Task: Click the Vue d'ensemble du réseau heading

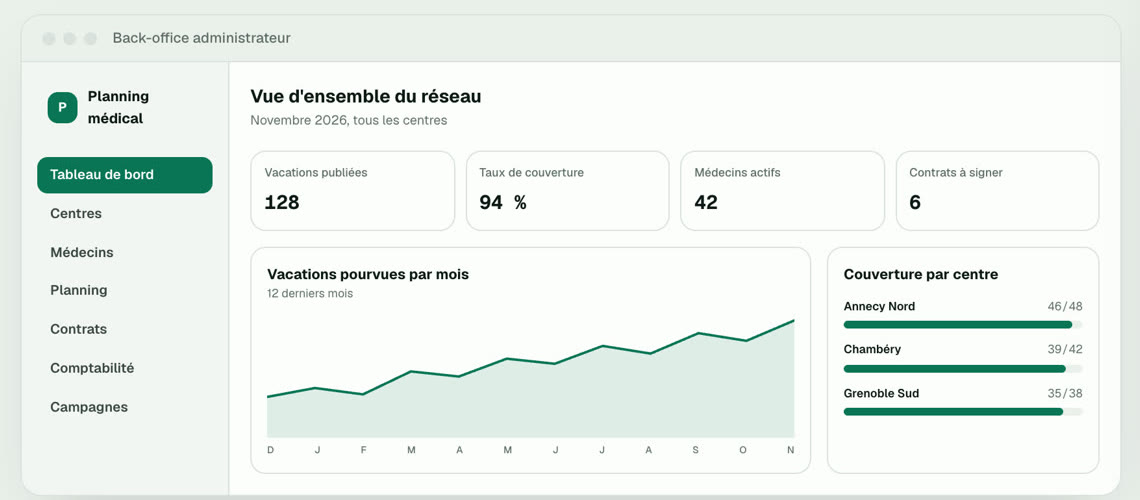Action: click(366, 96)
